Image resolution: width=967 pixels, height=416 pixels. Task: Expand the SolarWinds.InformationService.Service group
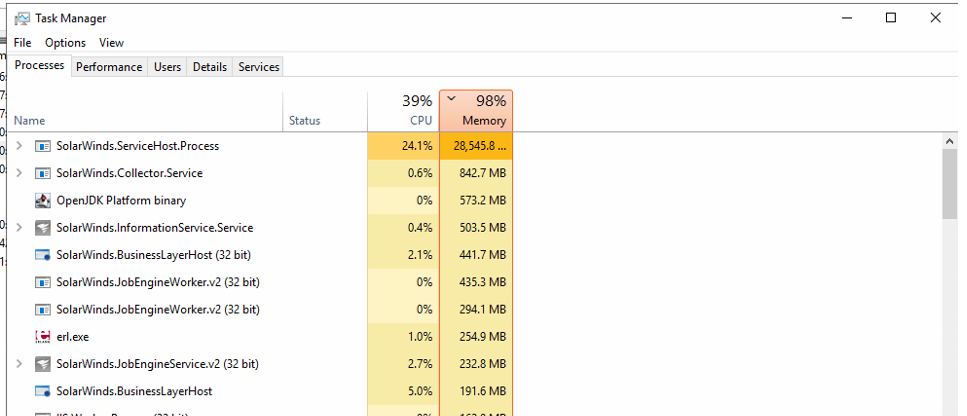[x=19, y=227]
